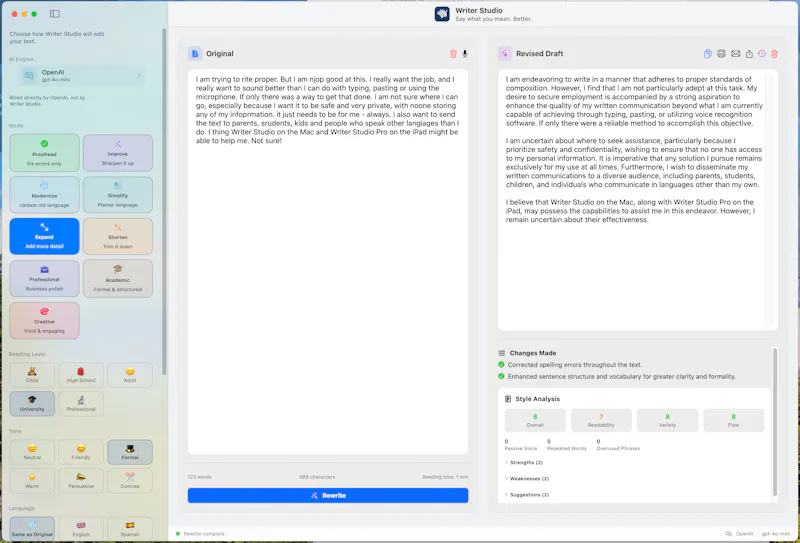
Task: Choose High School reading level
Action: coord(81,375)
